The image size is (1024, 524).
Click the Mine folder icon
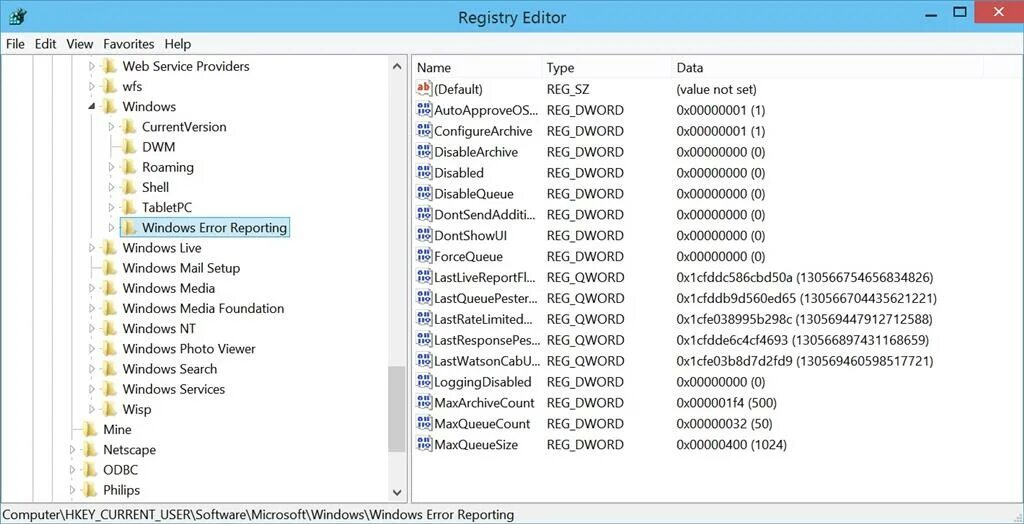pyautogui.click(x=90, y=429)
